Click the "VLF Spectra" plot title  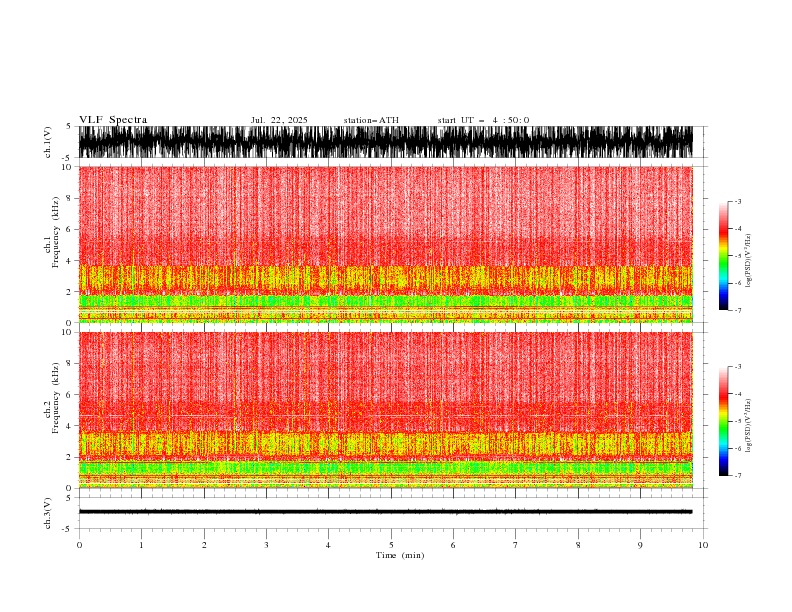[113, 120]
